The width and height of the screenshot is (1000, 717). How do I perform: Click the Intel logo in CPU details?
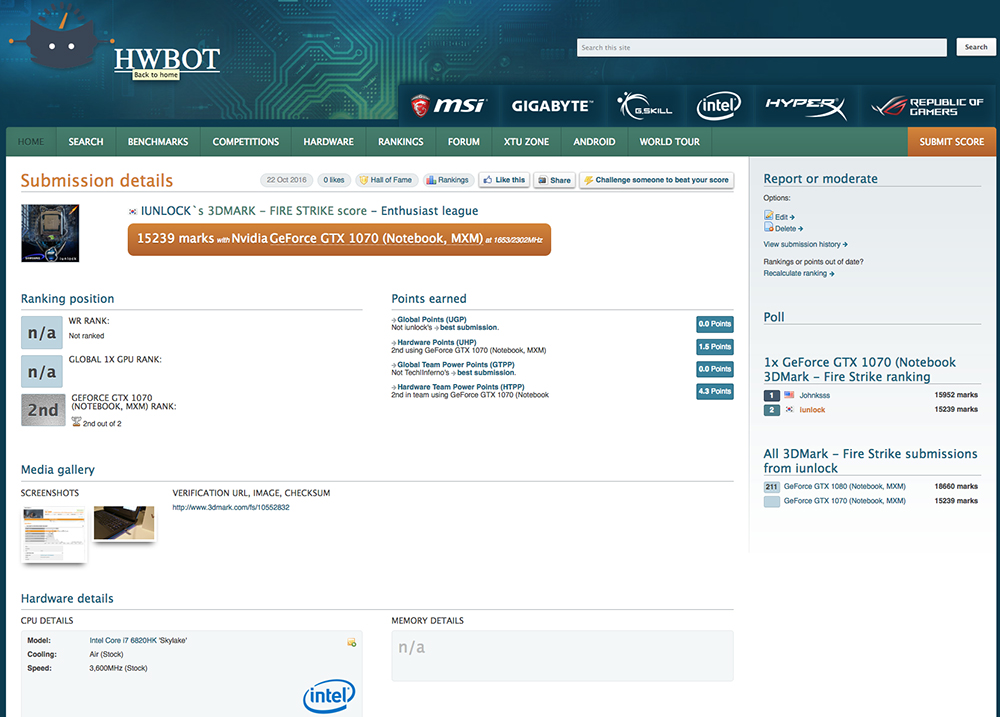click(329, 695)
